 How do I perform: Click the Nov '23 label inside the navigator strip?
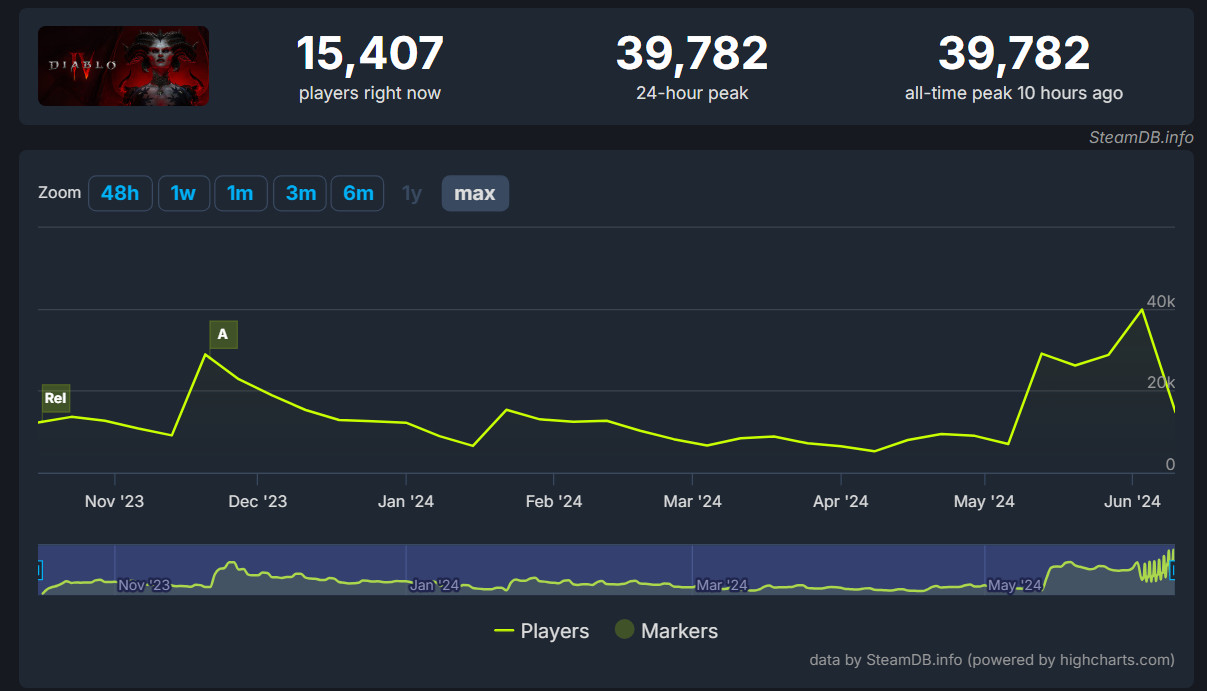144,585
